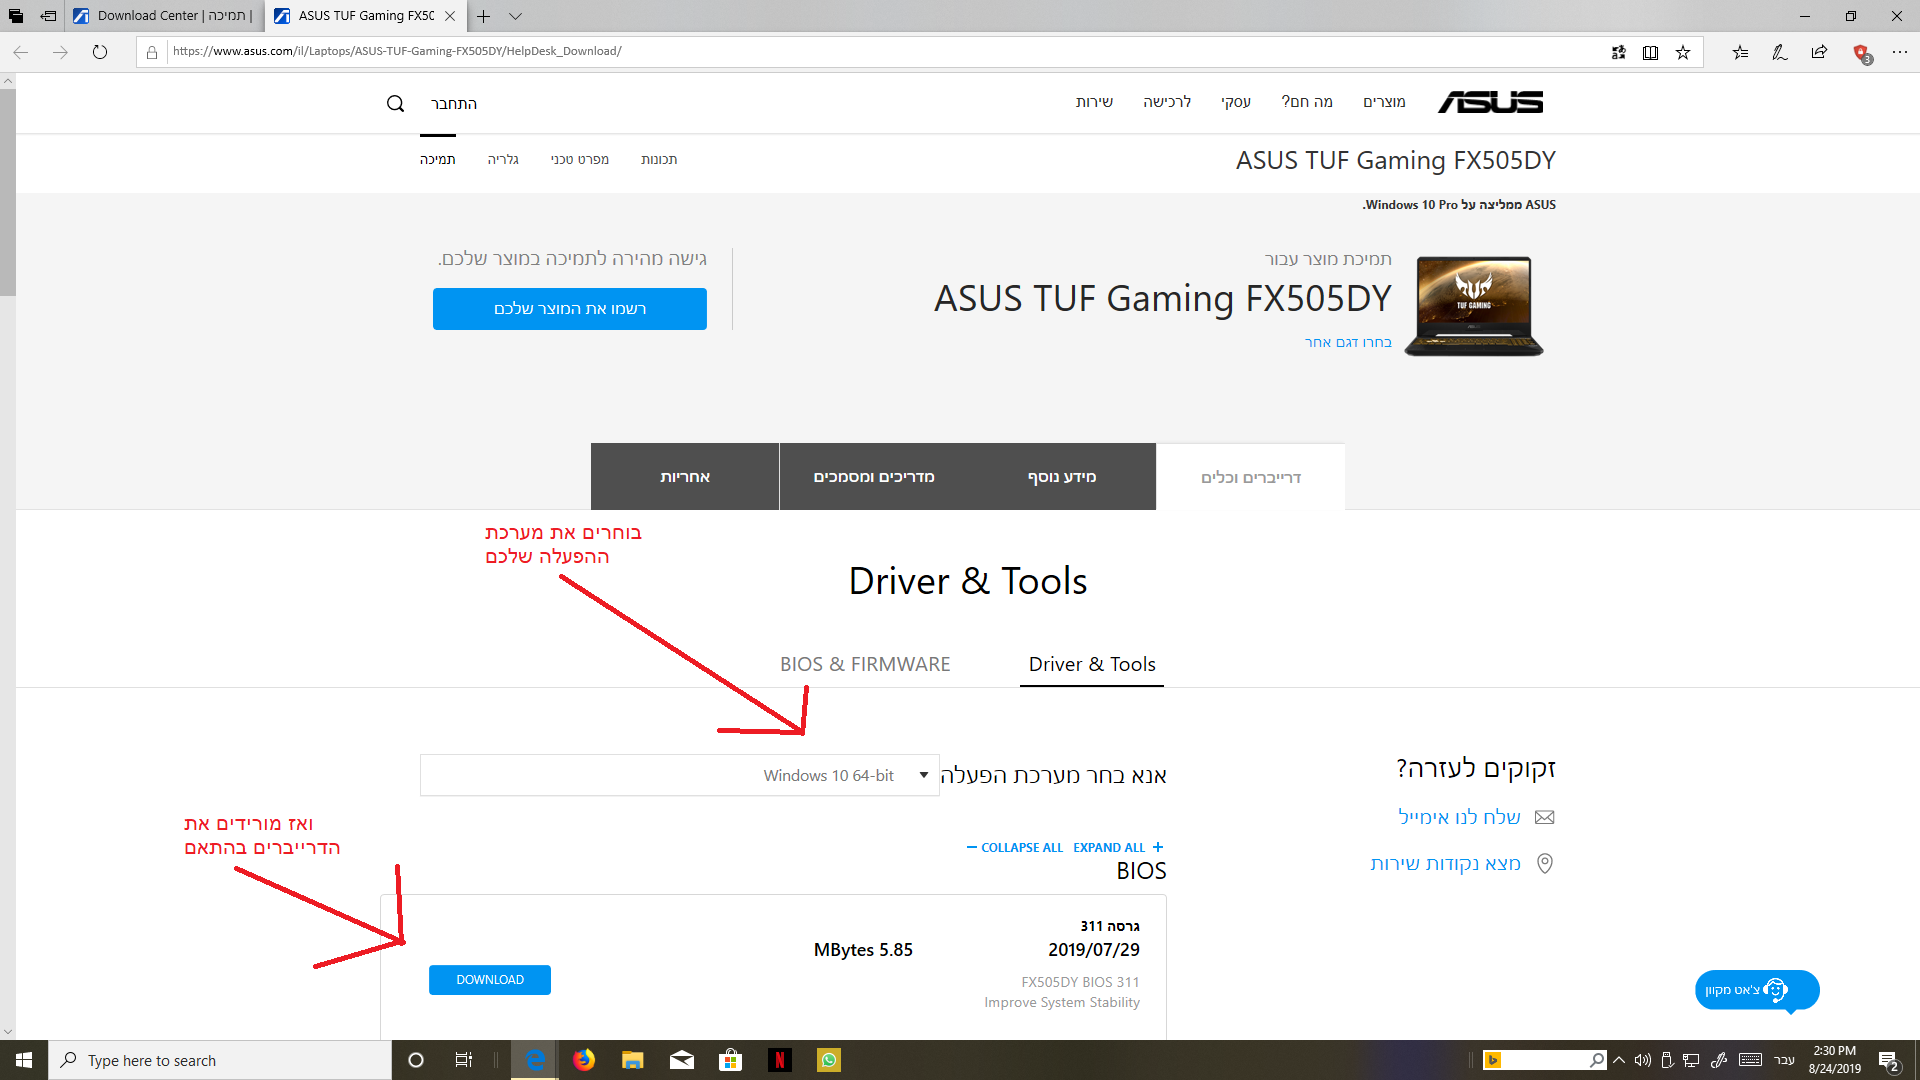1920x1080 pixels.
Task: Switch to the Download Center browser tab
Action: pos(165,16)
